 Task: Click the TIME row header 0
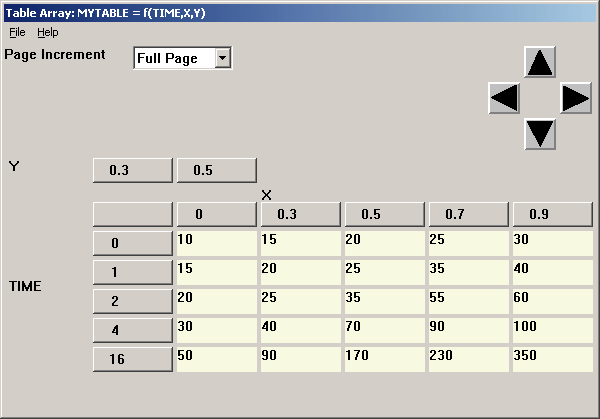pyautogui.click(x=133, y=243)
